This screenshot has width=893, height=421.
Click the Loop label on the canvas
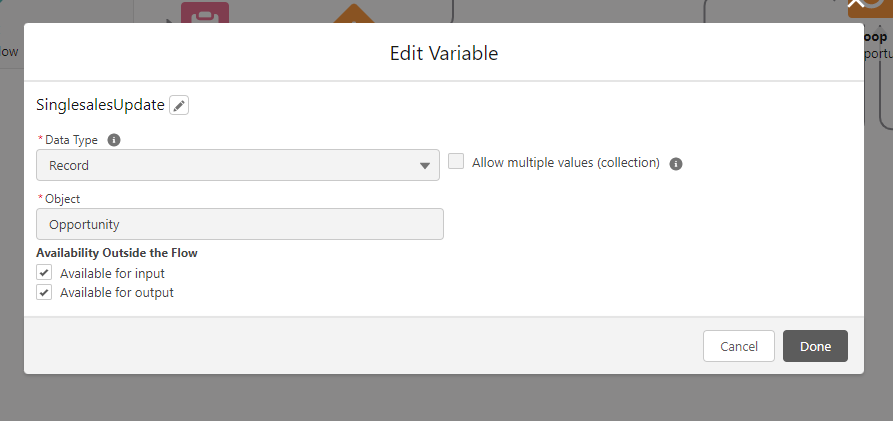click(875, 36)
